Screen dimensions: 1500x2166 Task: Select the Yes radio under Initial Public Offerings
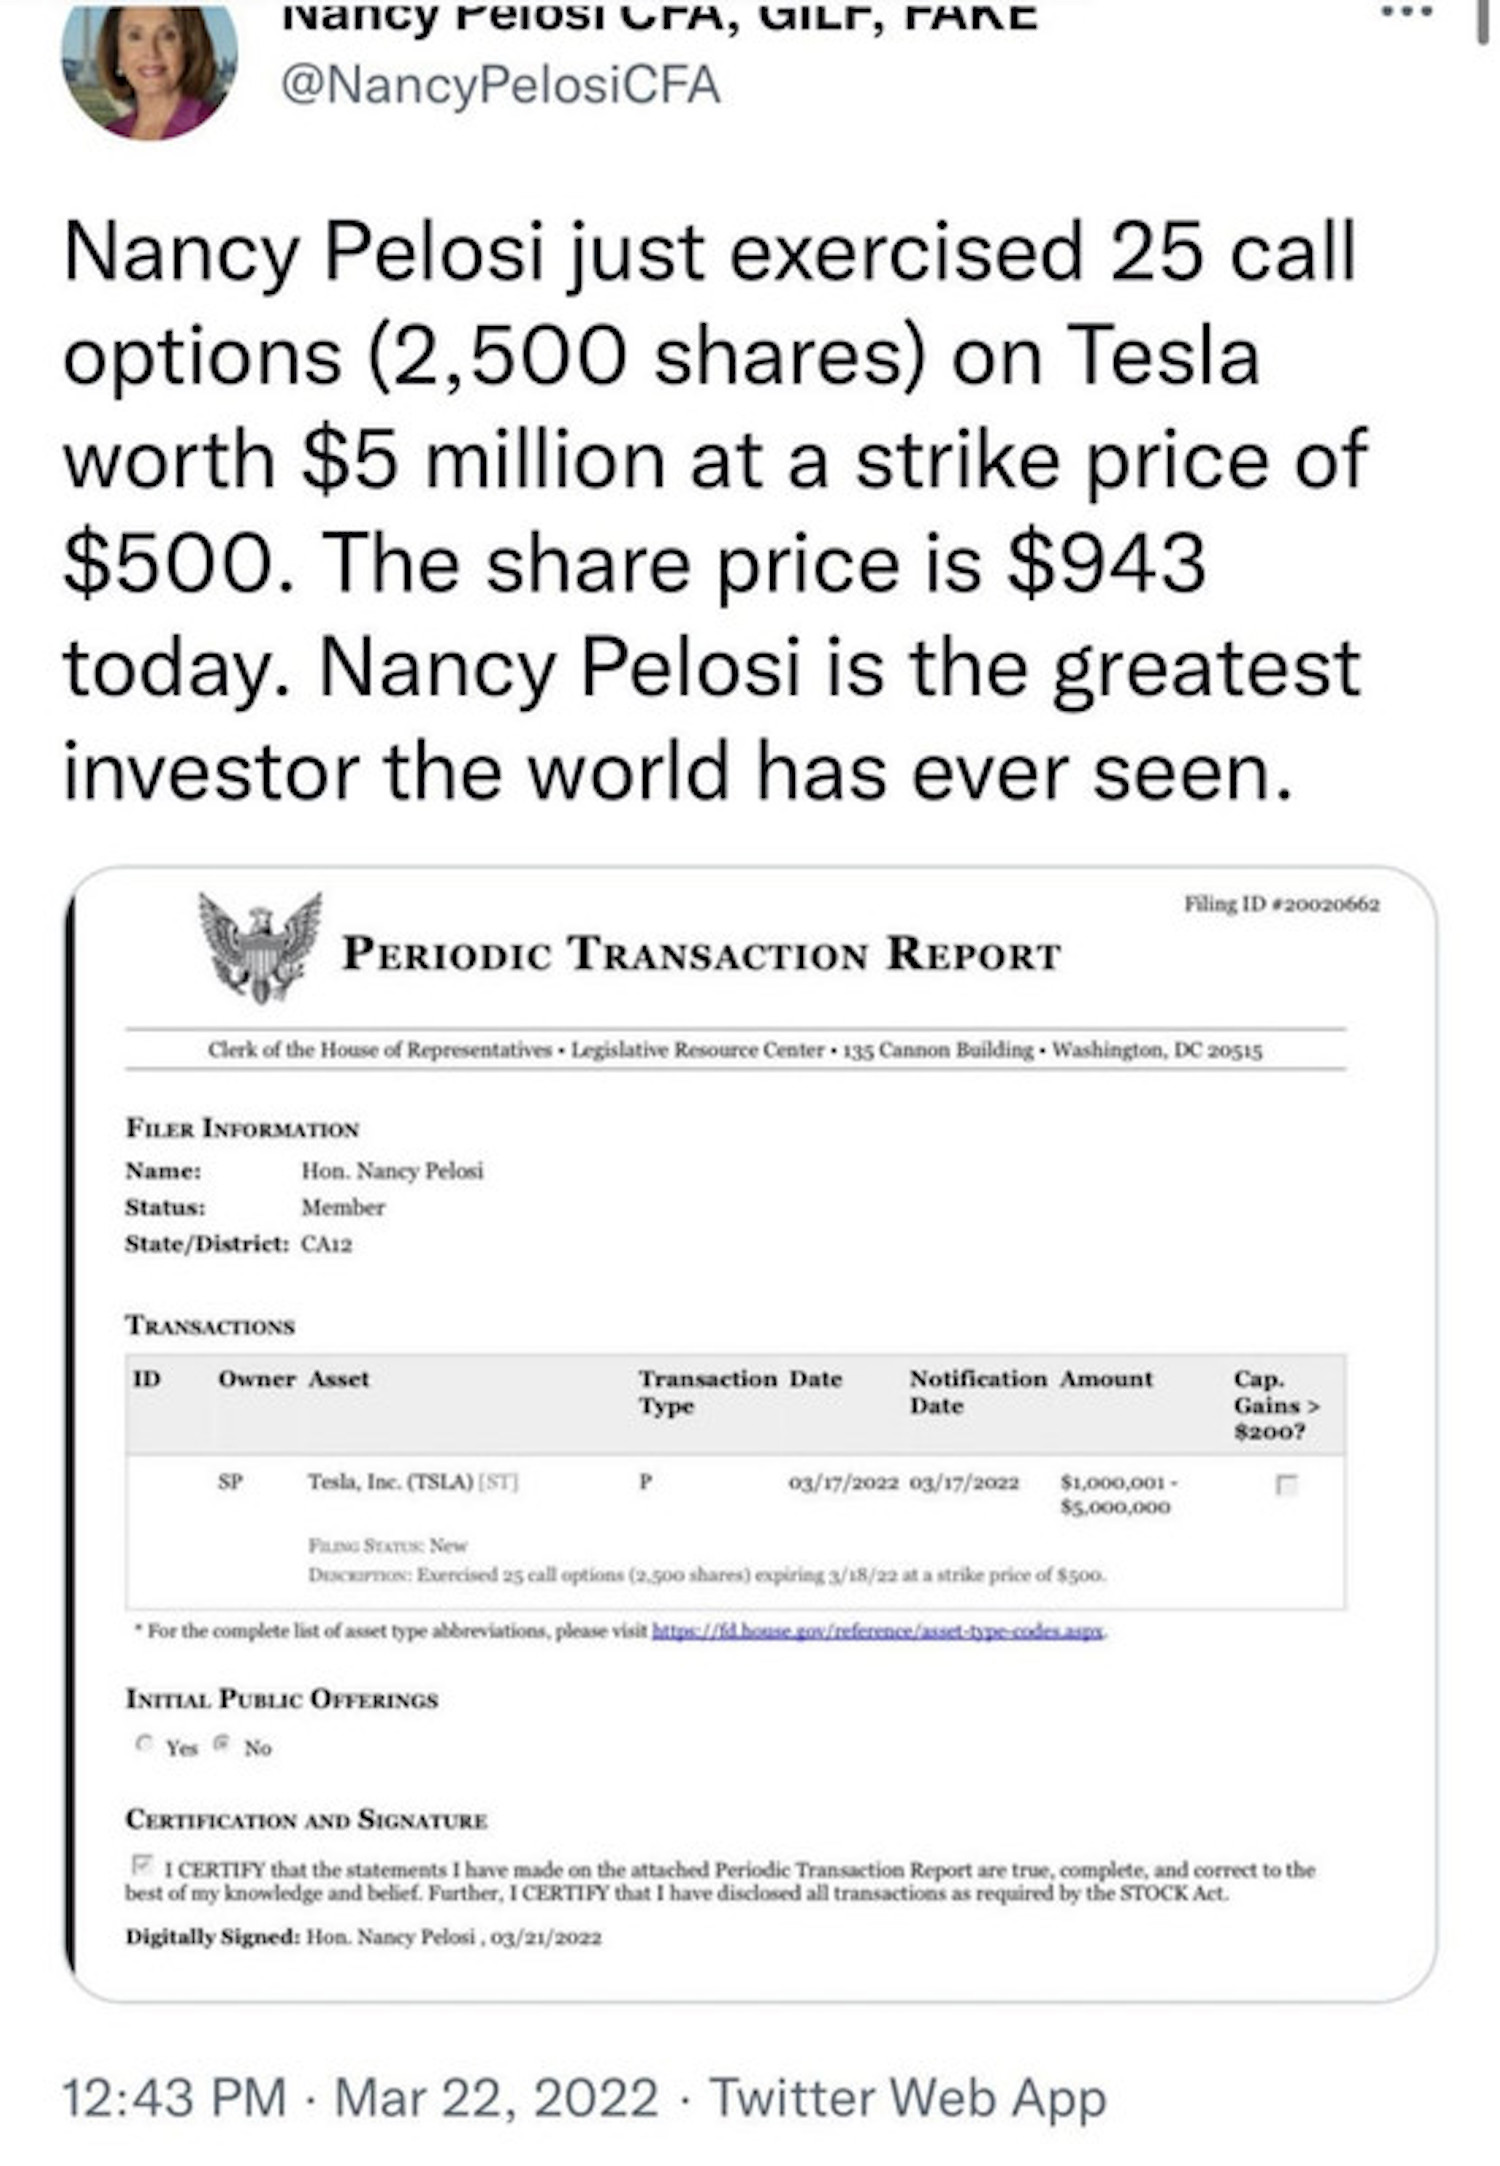[143, 1744]
